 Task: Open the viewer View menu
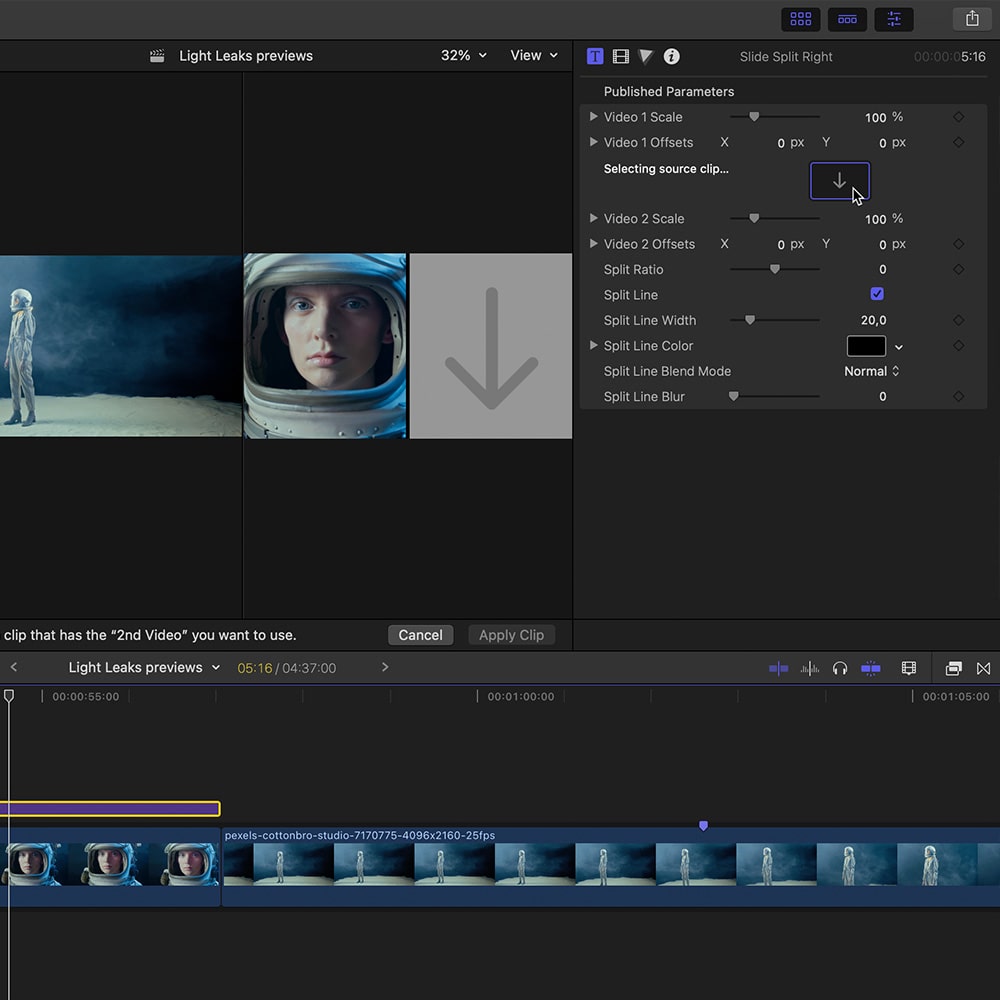534,56
